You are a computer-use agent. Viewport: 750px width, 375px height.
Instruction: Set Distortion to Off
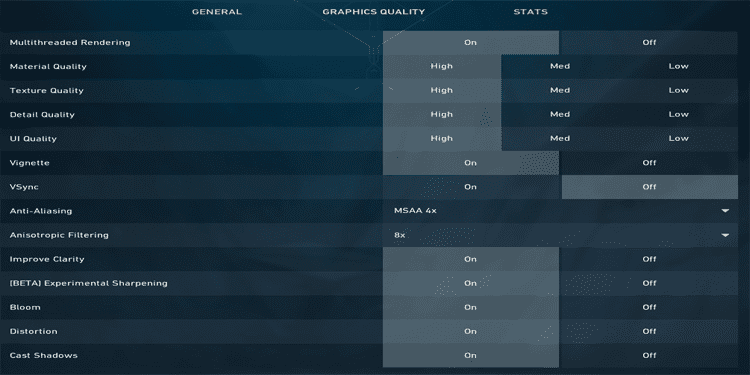pyautogui.click(x=649, y=331)
